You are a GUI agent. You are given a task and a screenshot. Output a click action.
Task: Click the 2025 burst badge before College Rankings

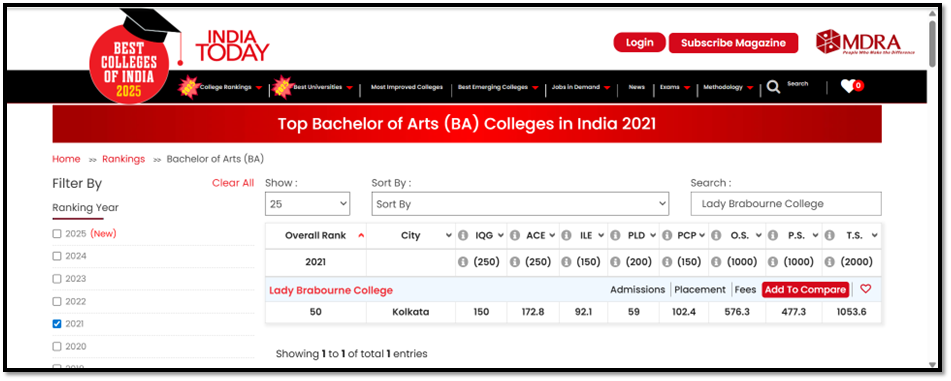point(188,87)
